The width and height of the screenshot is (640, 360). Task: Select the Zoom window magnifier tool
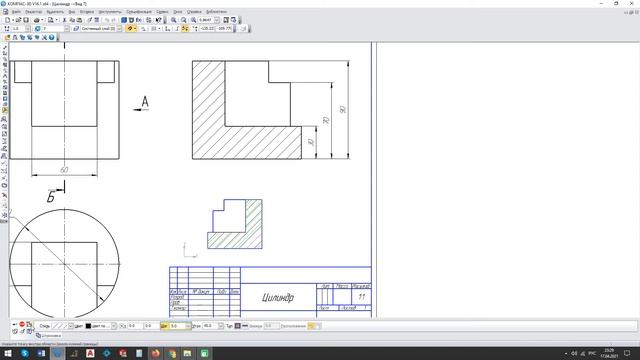click(173, 20)
